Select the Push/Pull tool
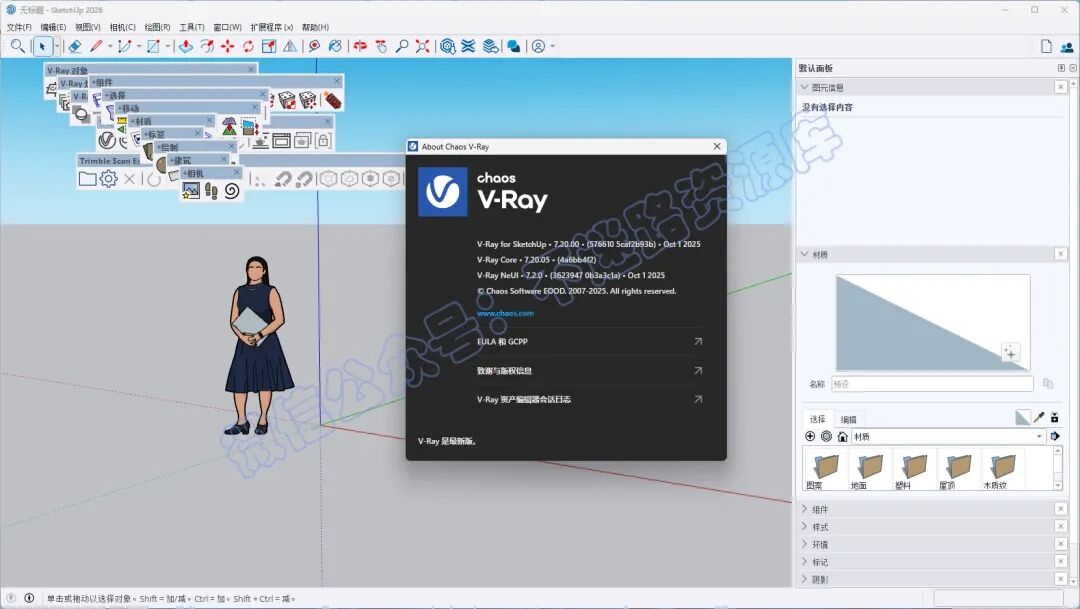This screenshot has height=609, width=1080. [185, 46]
